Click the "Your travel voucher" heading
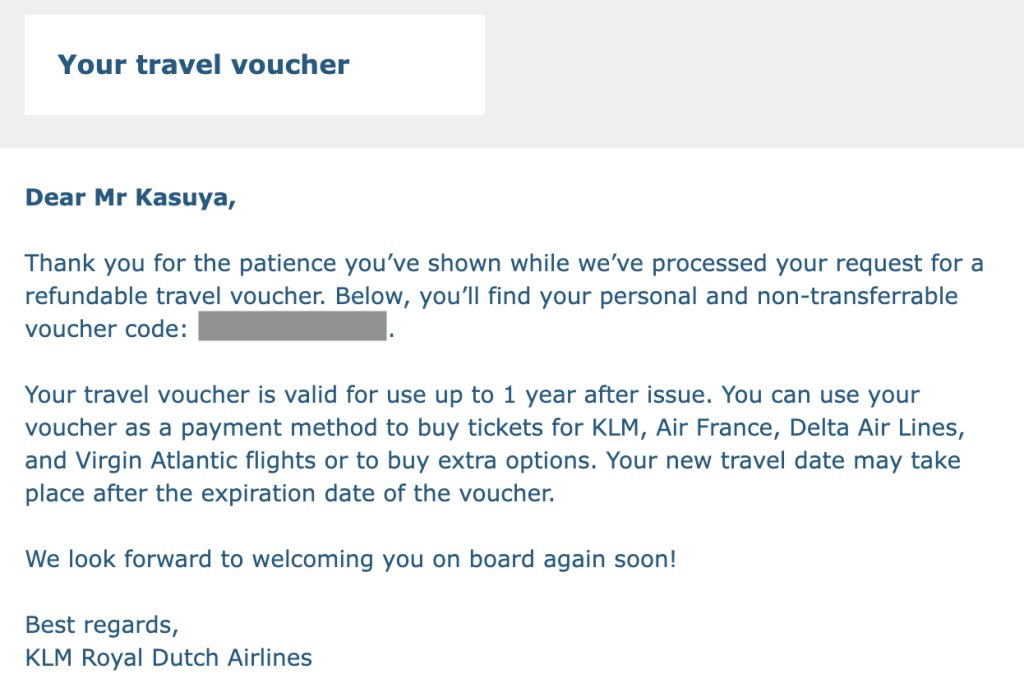This screenshot has height=697, width=1024. pyautogui.click(x=203, y=65)
